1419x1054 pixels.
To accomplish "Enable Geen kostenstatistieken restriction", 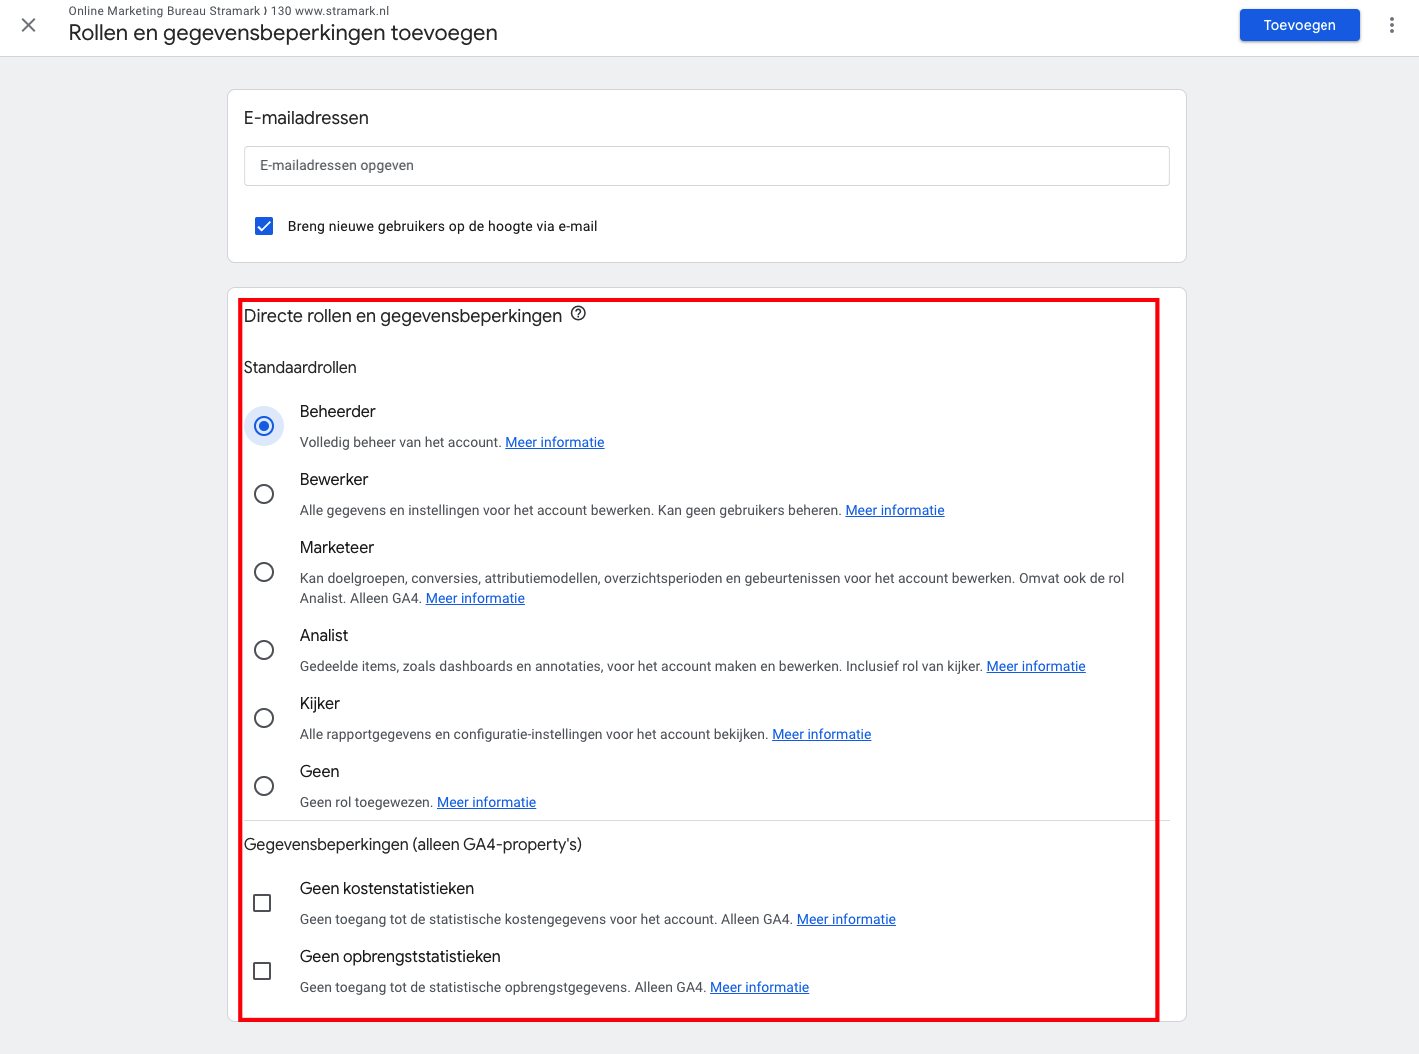I will (x=262, y=903).
